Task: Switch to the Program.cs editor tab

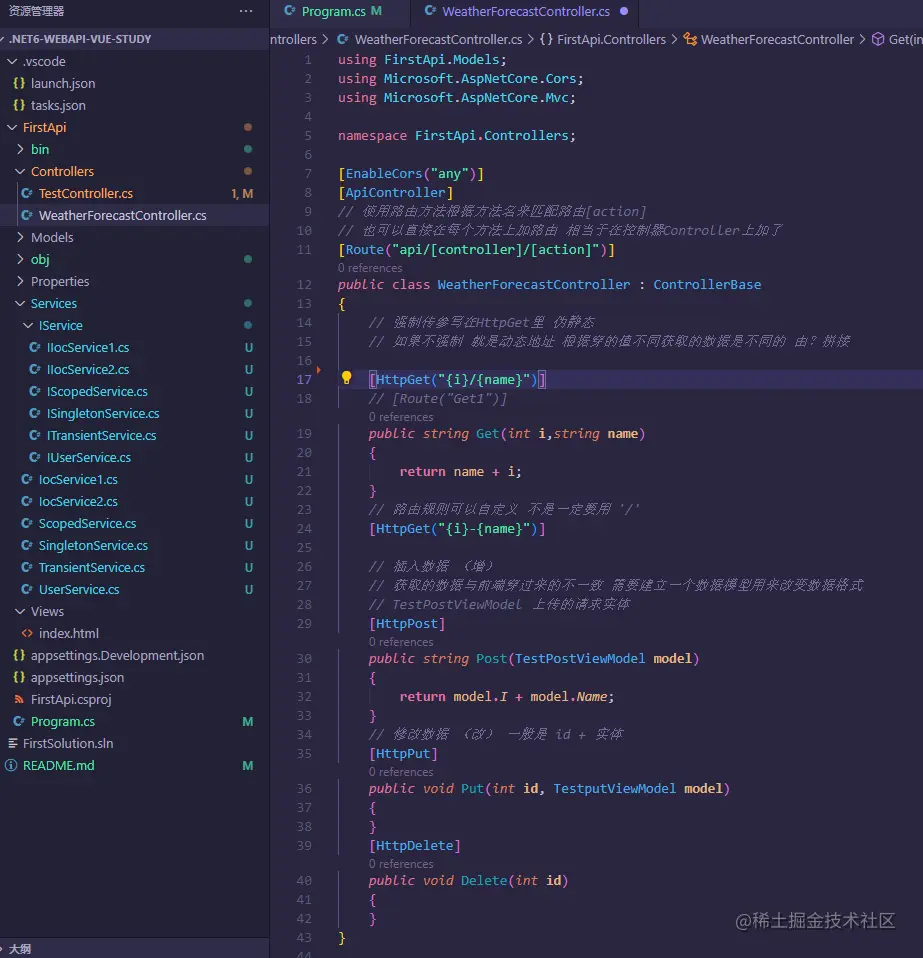Action: point(341,11)
